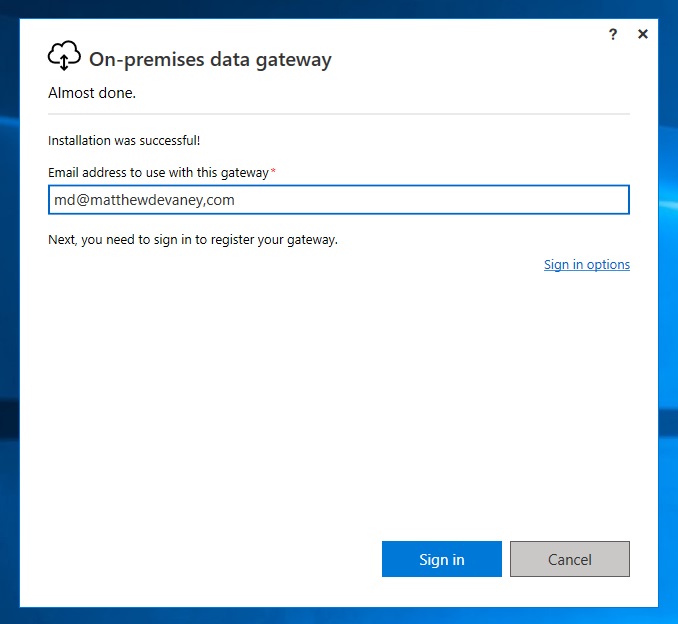Click the Installation was successful message
This screenshot has width=678, height=624.
[124, 141]
